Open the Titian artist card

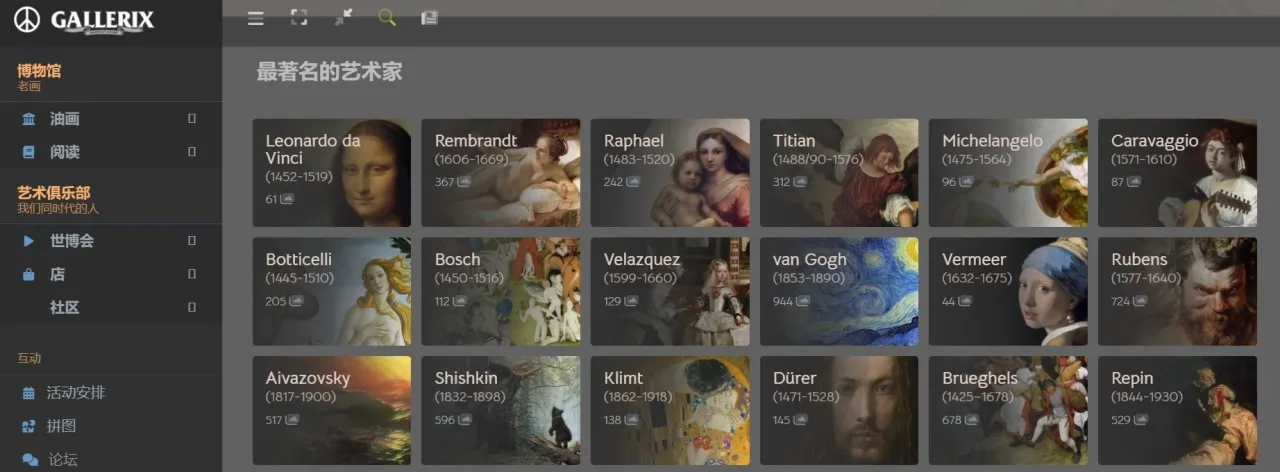tap(839, 173)
